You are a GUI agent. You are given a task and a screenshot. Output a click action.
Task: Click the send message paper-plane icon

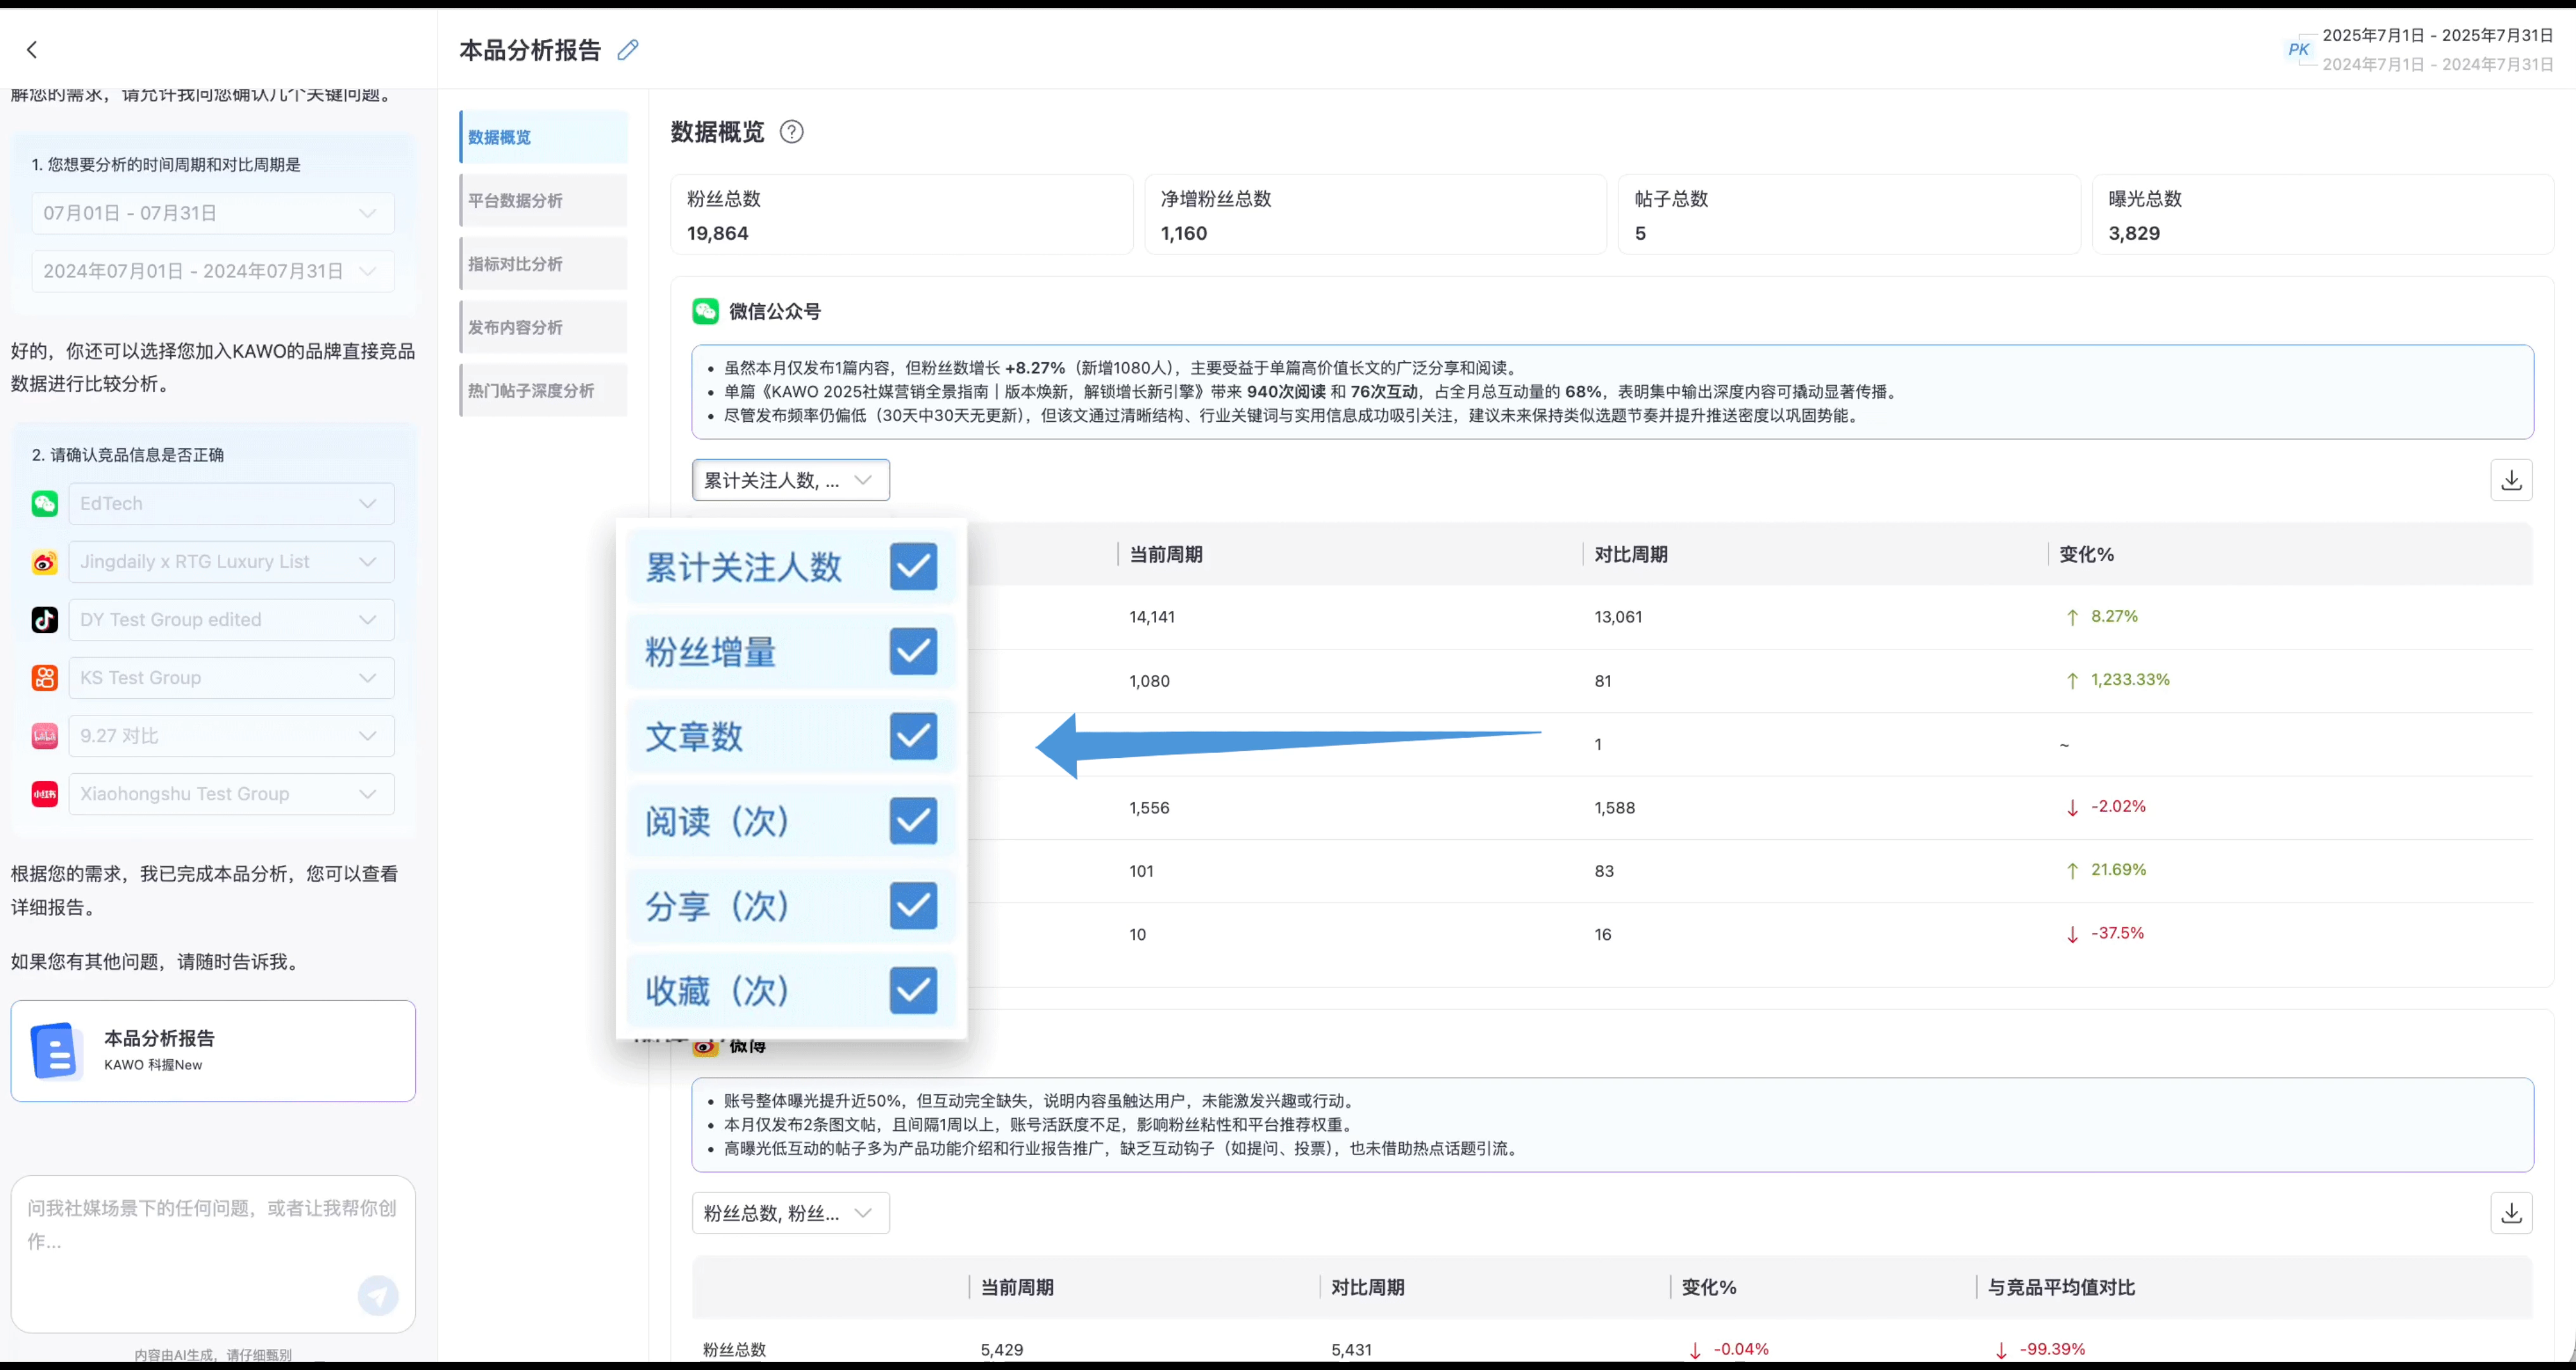pyautogui.click(x=378, y=1295)
